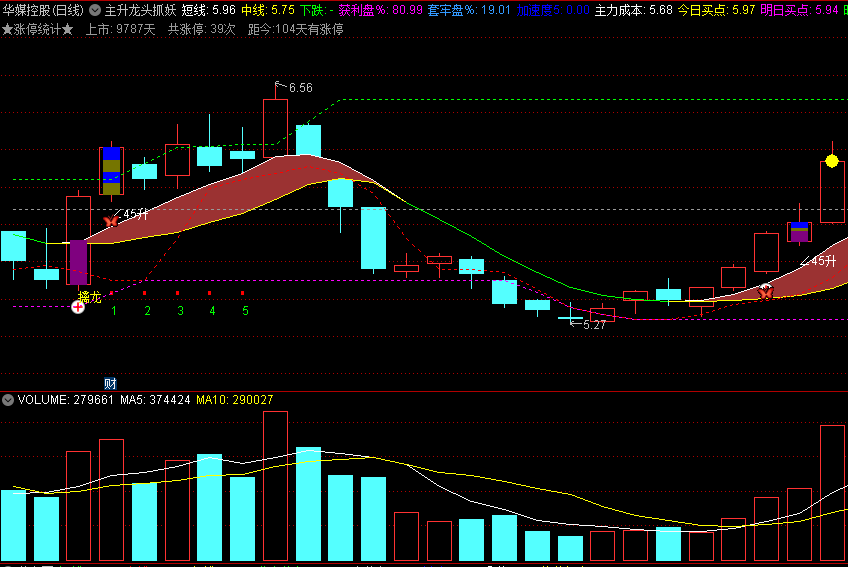848x567 pixels.
Task: Click the 6.56 high price label
Action: click(301, 88)
